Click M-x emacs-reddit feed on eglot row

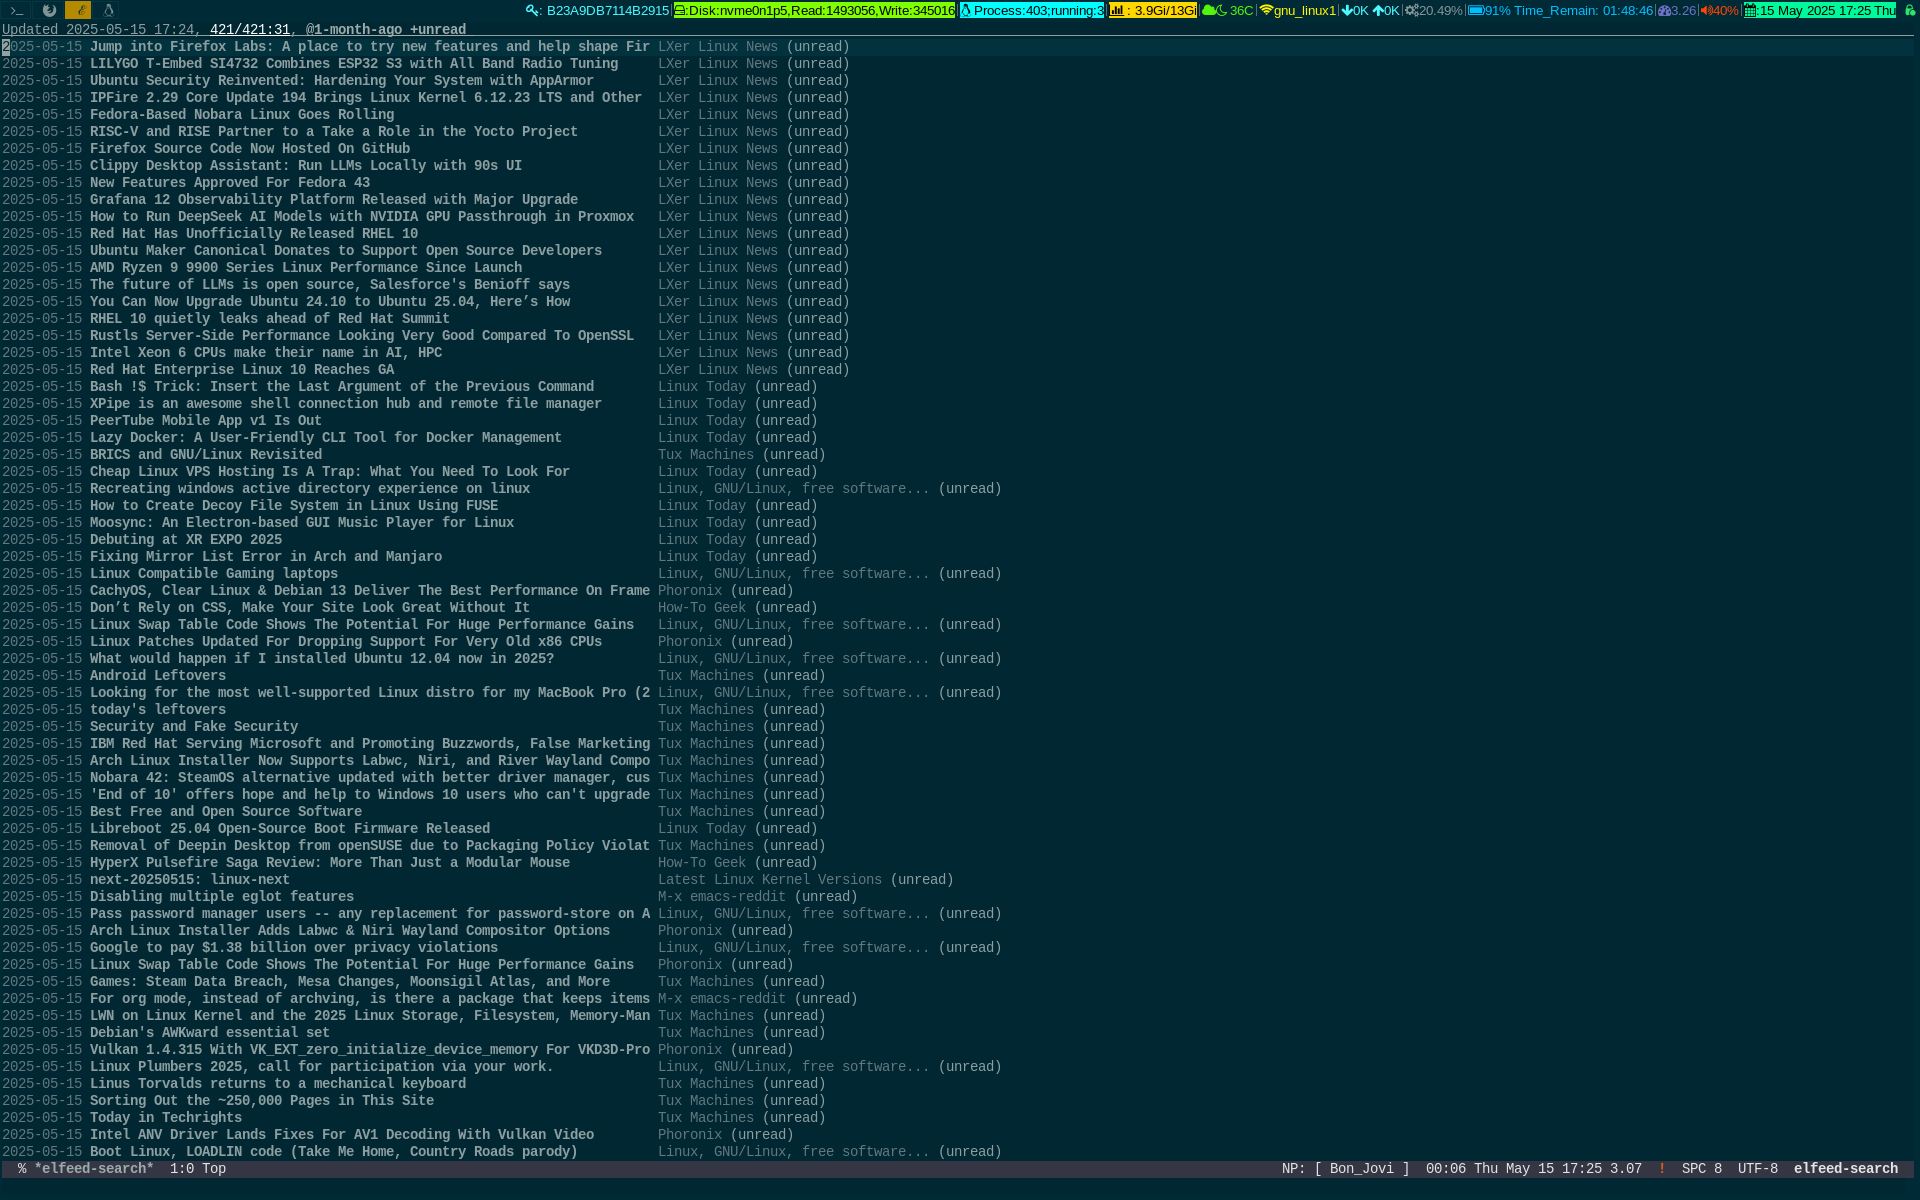722,897
